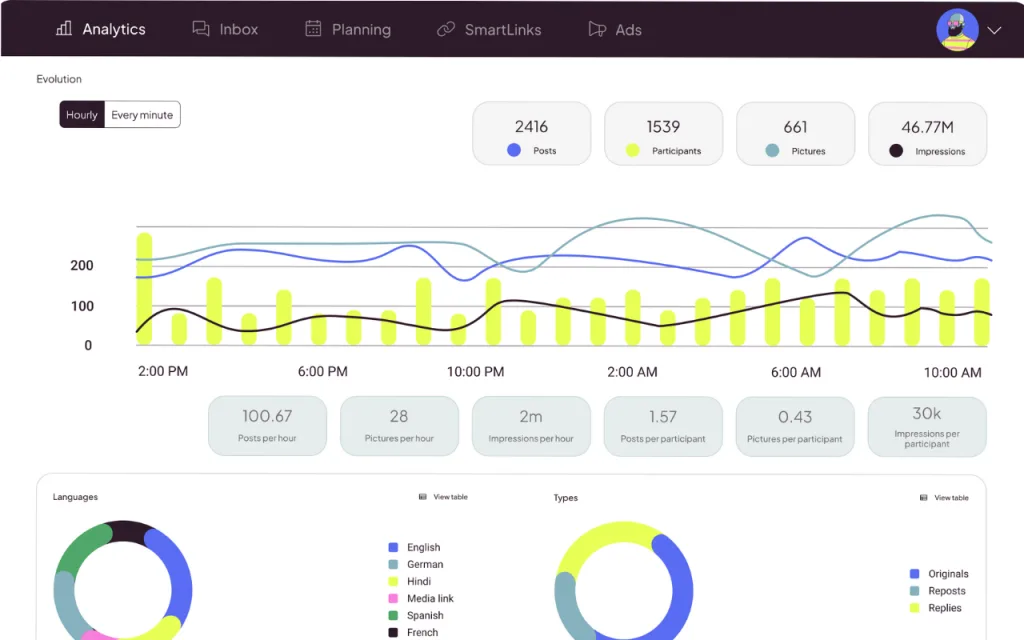The image size is (1024, 640).
Task: Expand the account dropdown chevron
Action: [x=994, y=30]
